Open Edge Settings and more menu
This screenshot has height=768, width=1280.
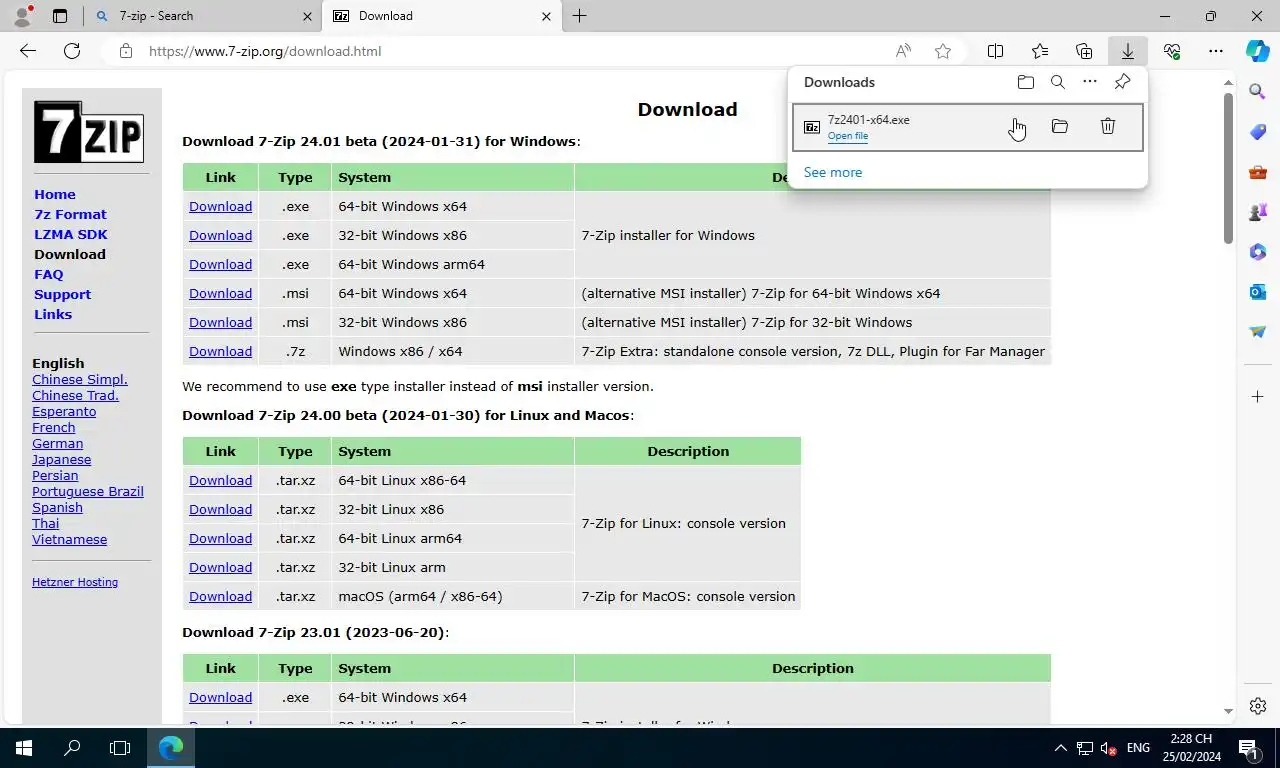(1216, 51)
